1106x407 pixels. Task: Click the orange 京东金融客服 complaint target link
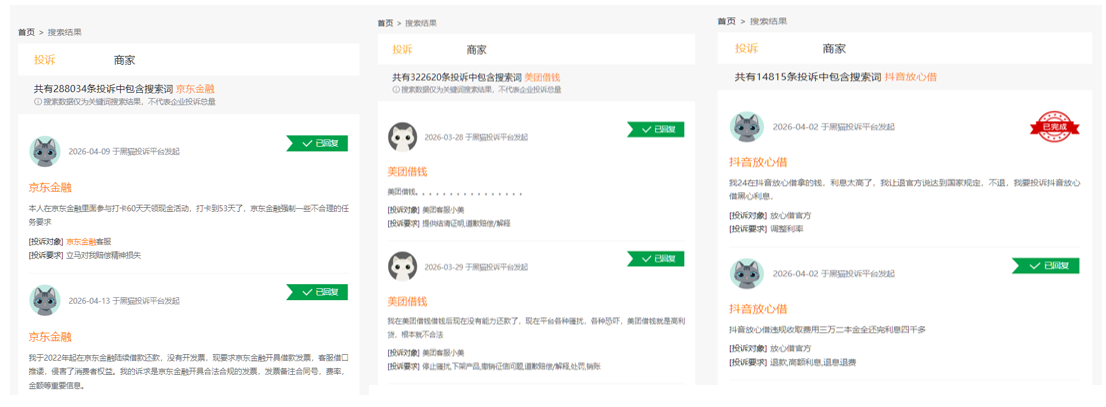tap(89, 241)
